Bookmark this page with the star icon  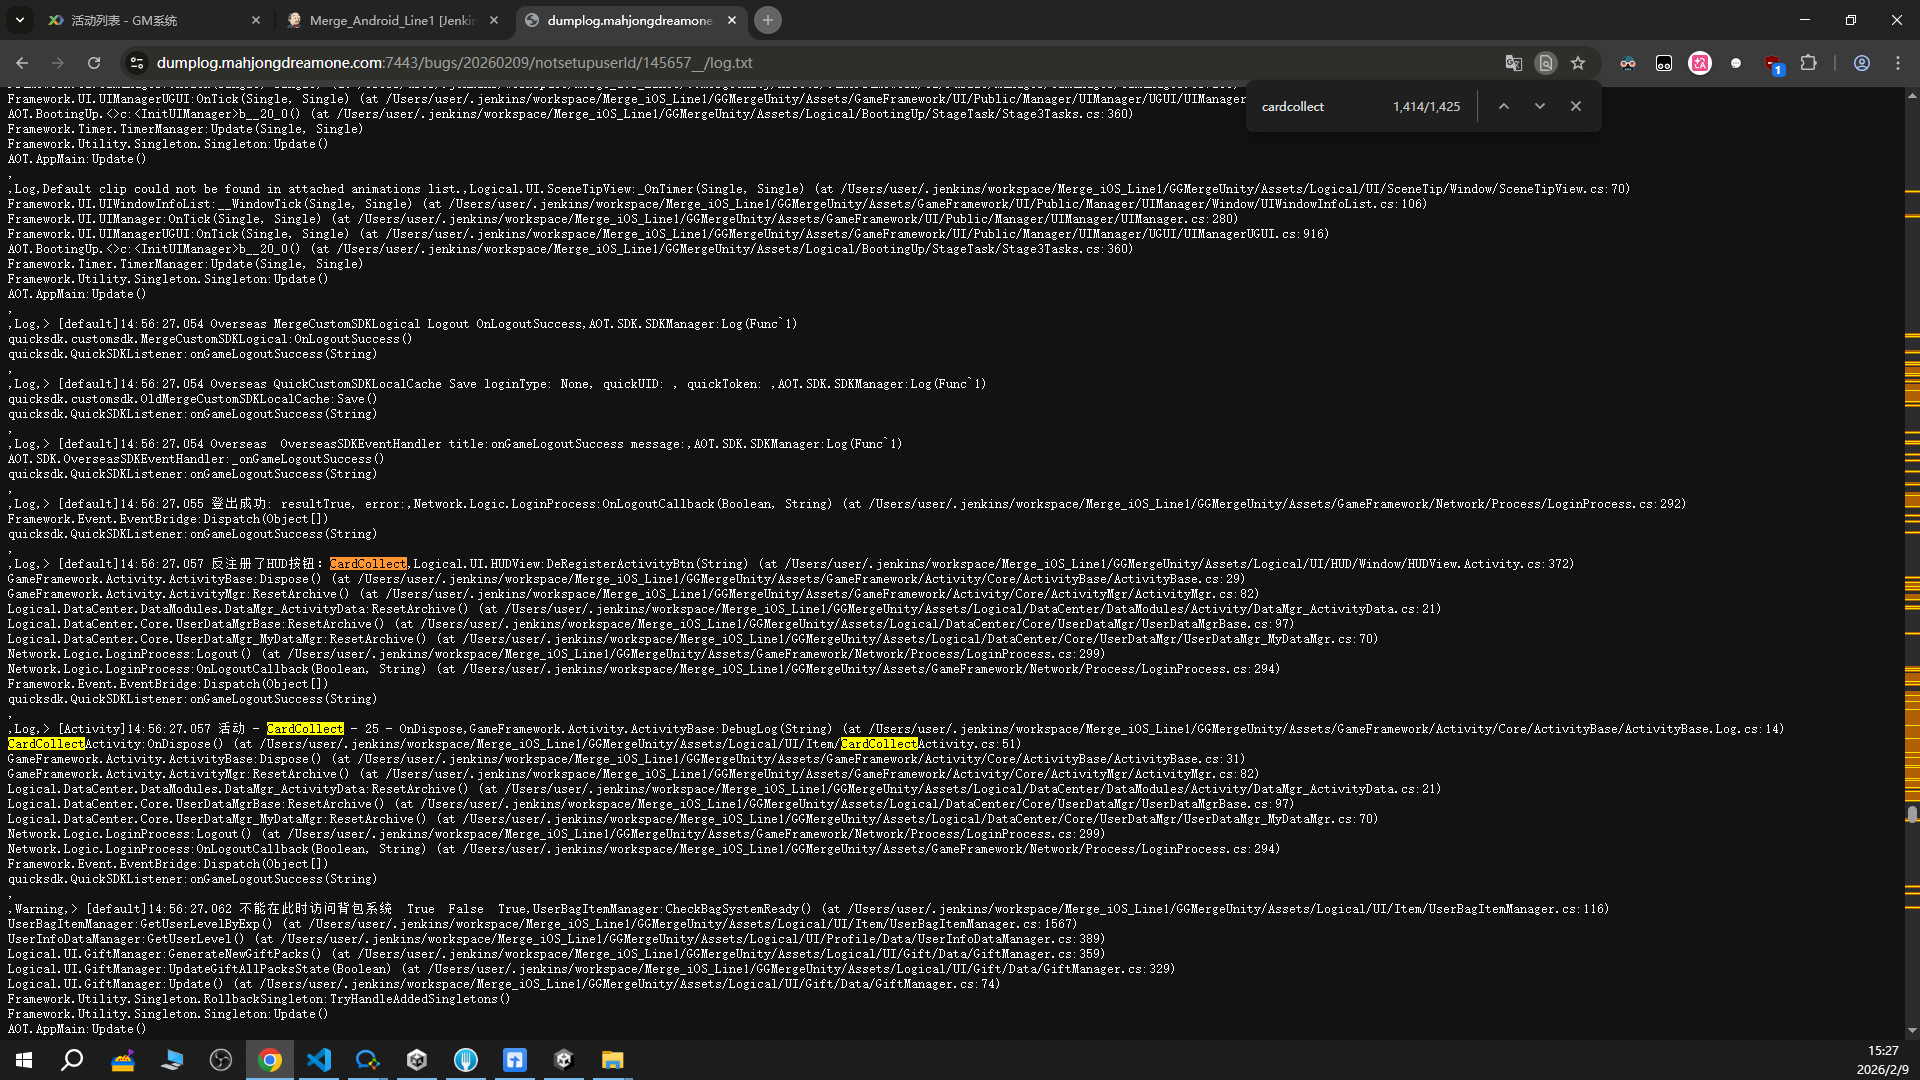[1578, 63]
